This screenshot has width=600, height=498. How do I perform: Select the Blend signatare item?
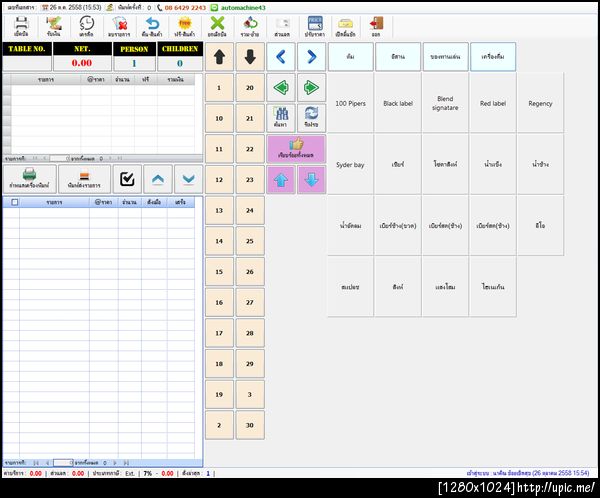445,103
